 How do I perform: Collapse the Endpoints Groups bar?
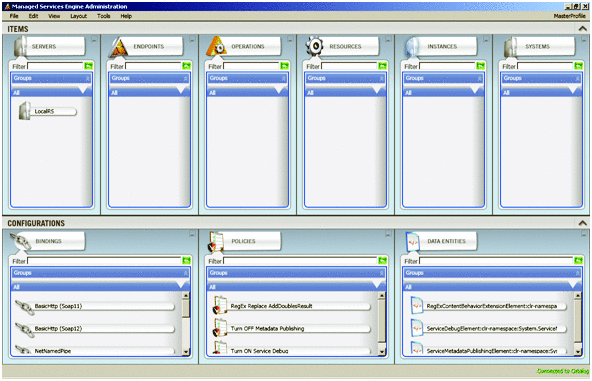click(185, 79)
